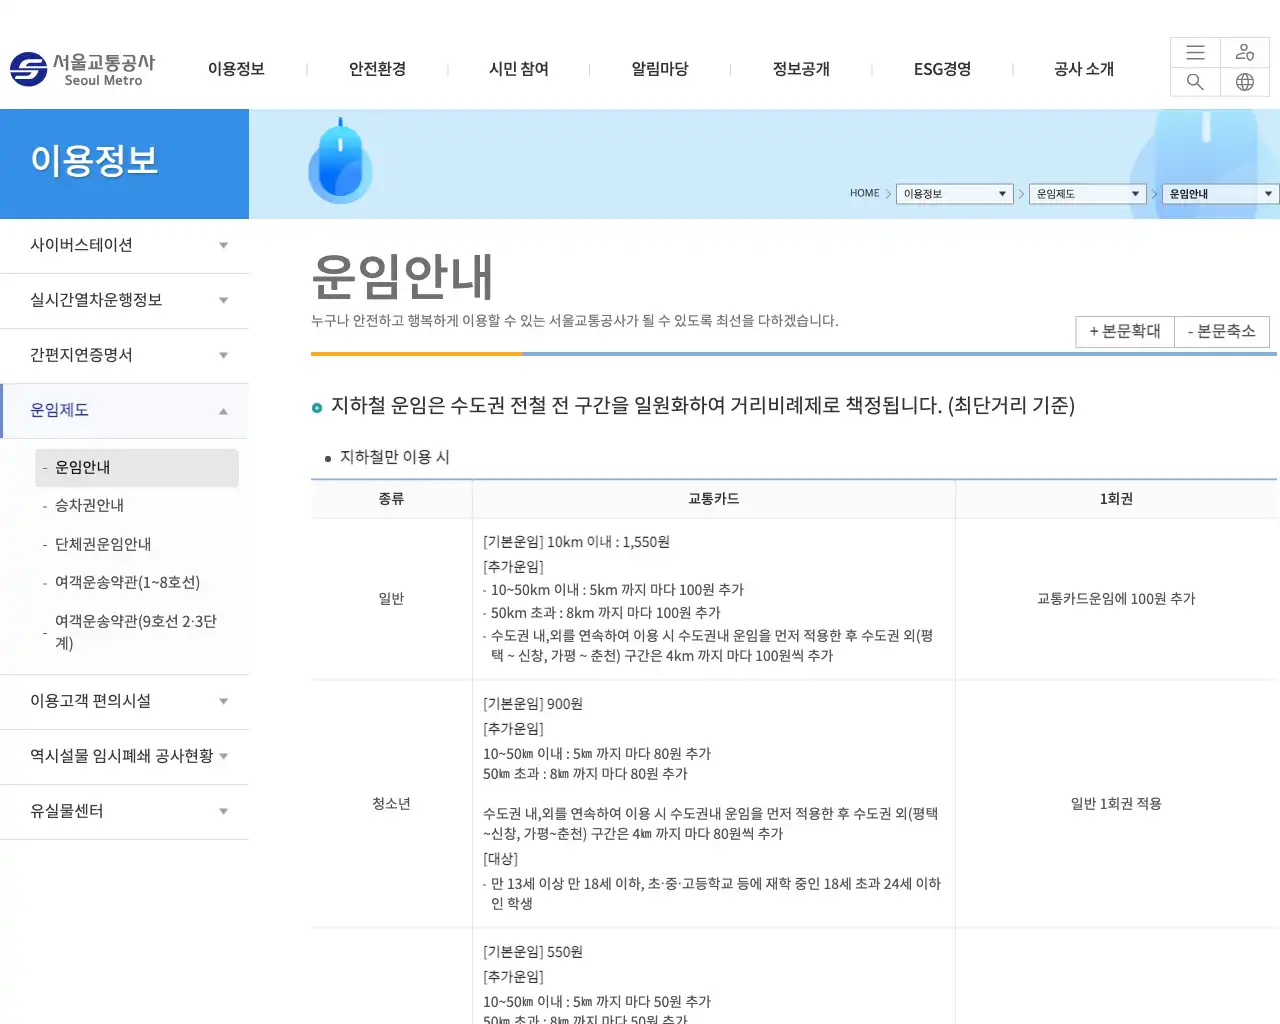This screenshot has width=1280, height=1024.
Task: Click [기본운임] 900원 text
Action: click(x=533, y=704)
